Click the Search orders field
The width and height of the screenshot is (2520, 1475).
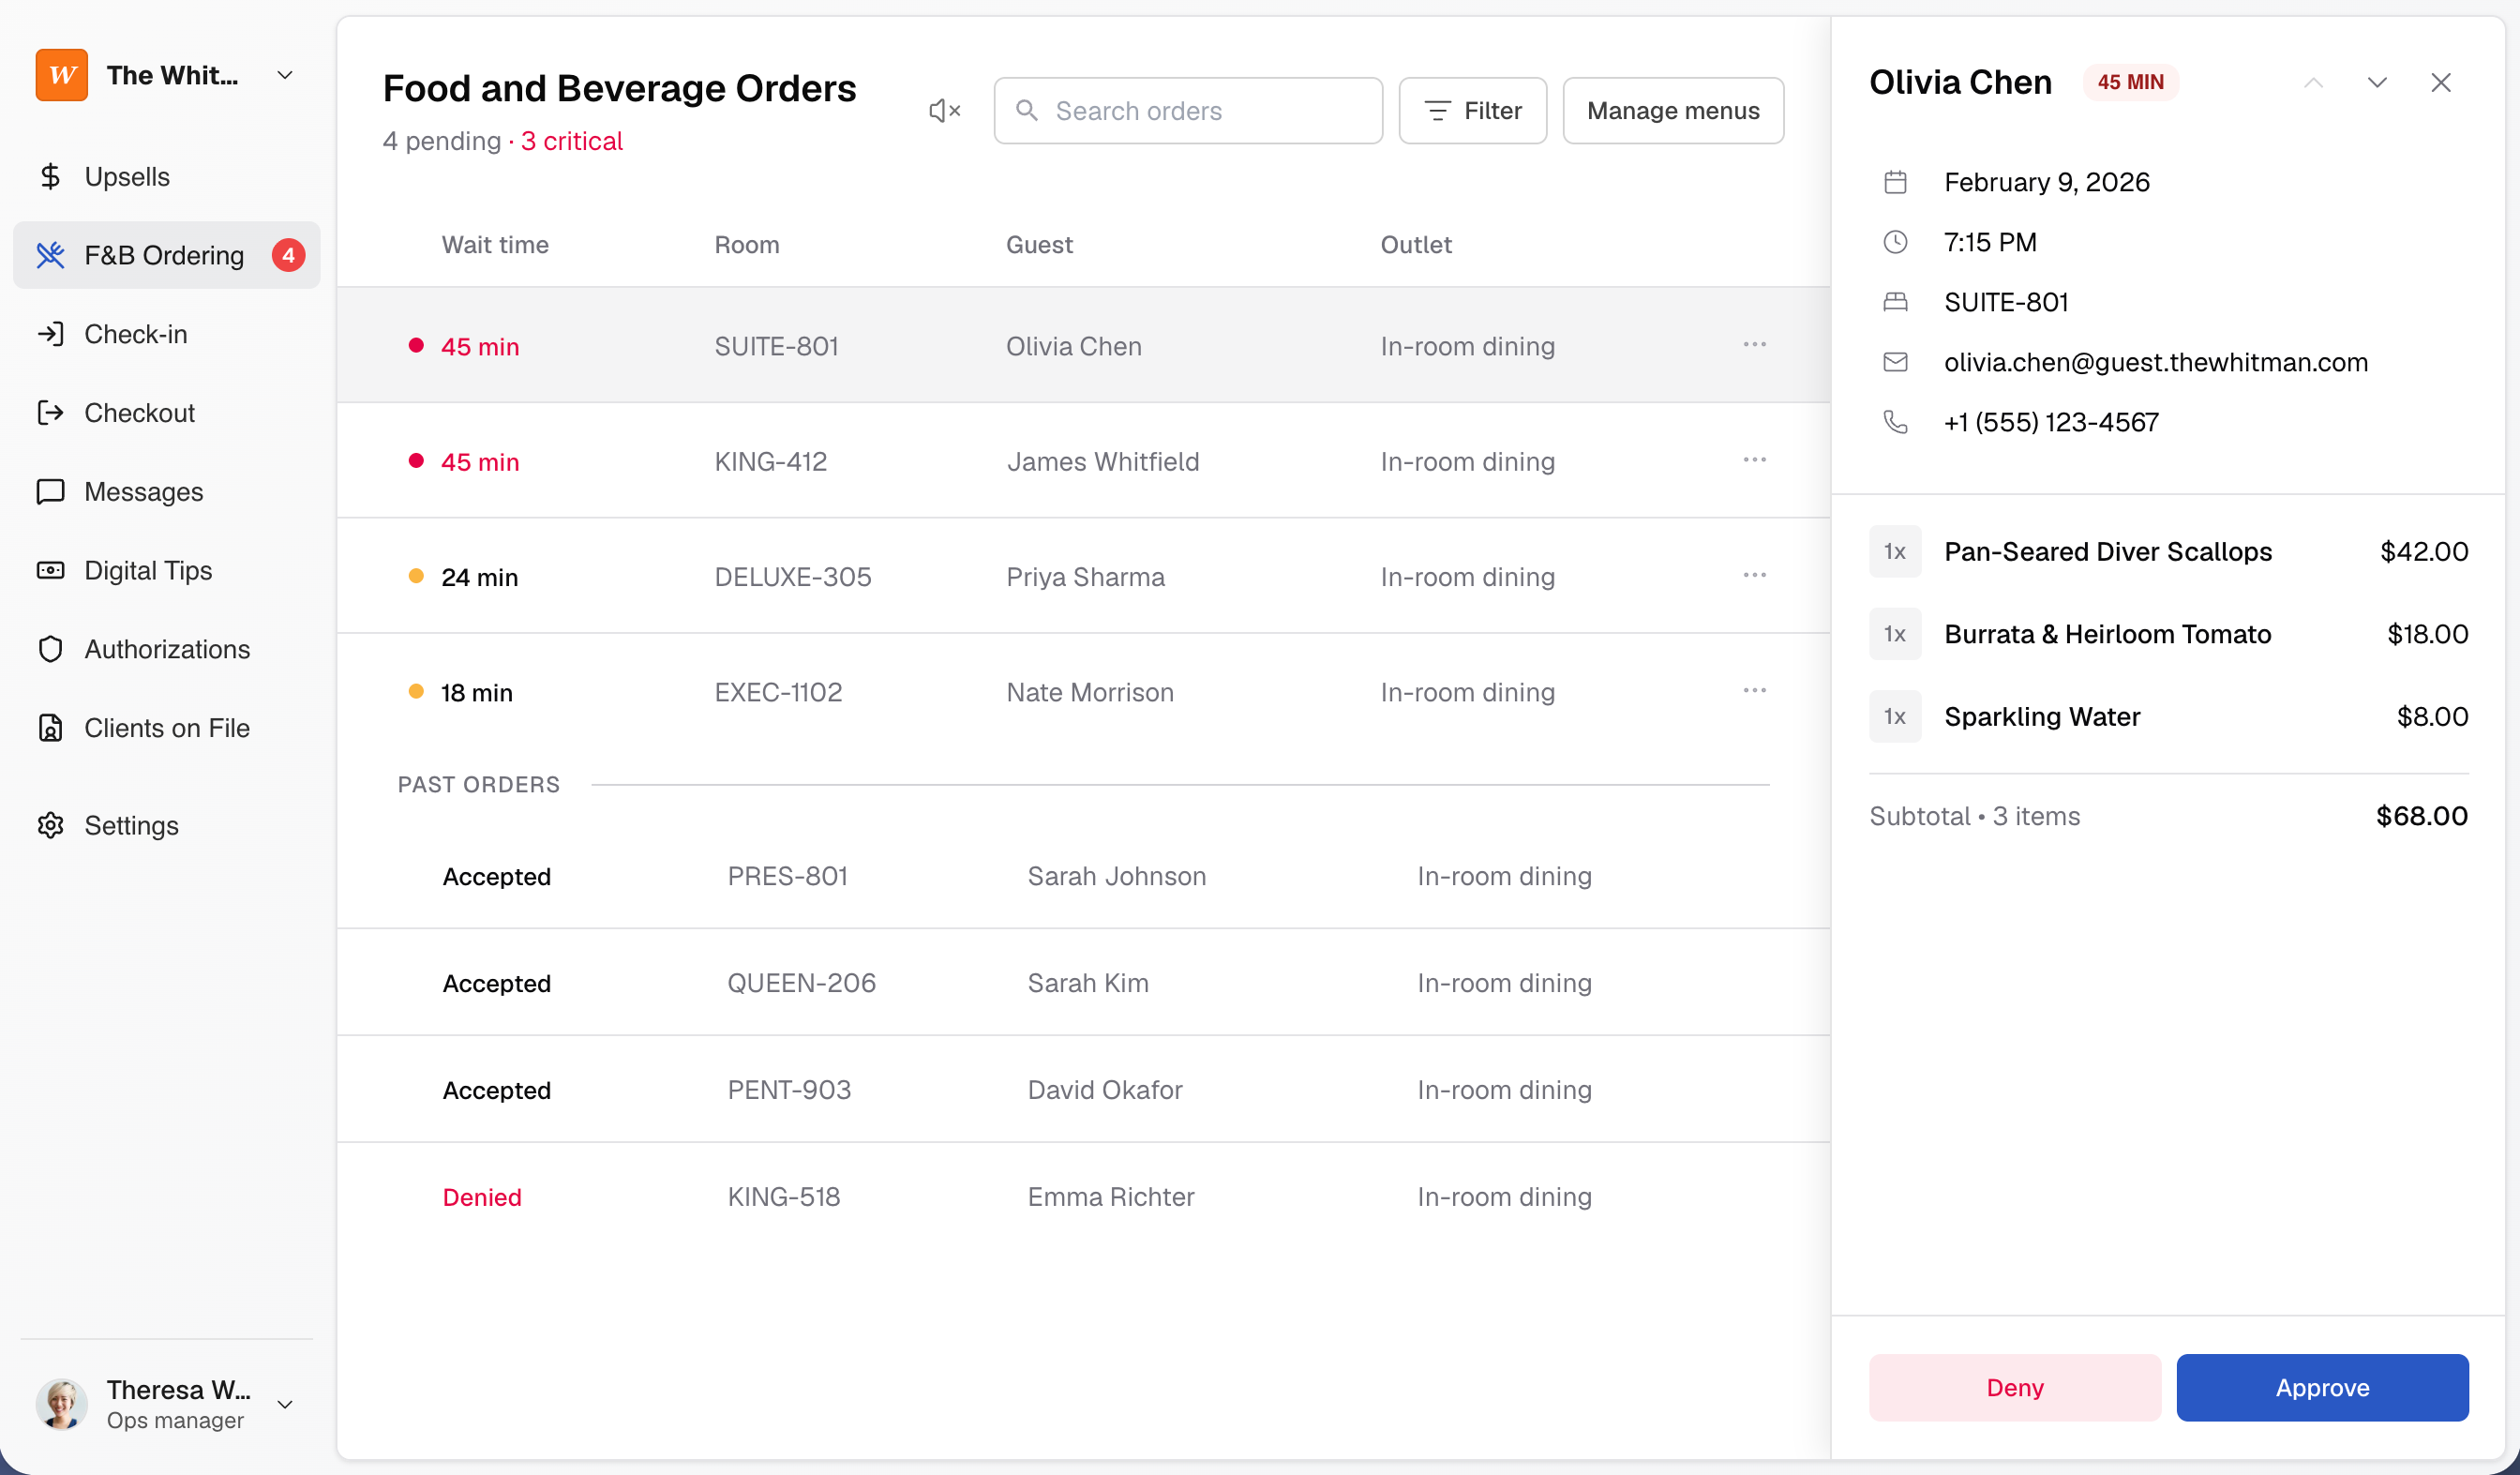click(x=1186, y=110)
